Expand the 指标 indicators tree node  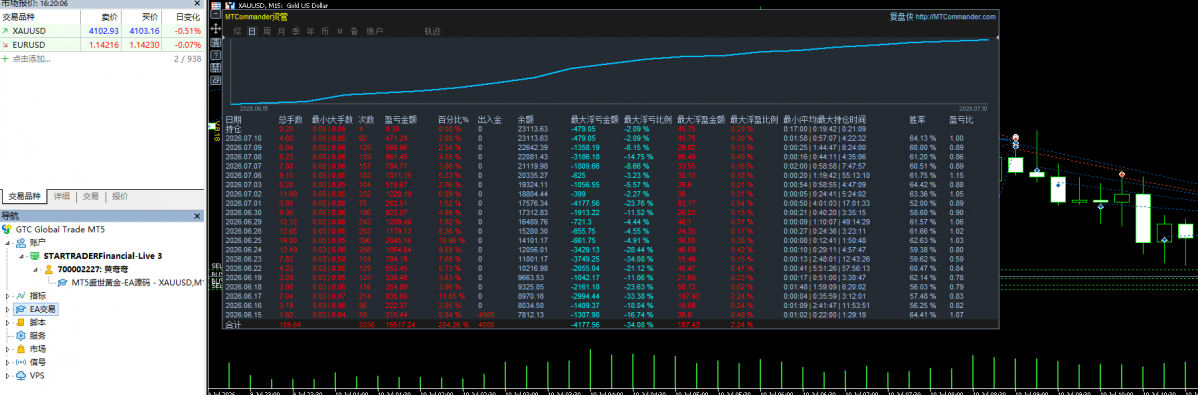pos(8,296)
